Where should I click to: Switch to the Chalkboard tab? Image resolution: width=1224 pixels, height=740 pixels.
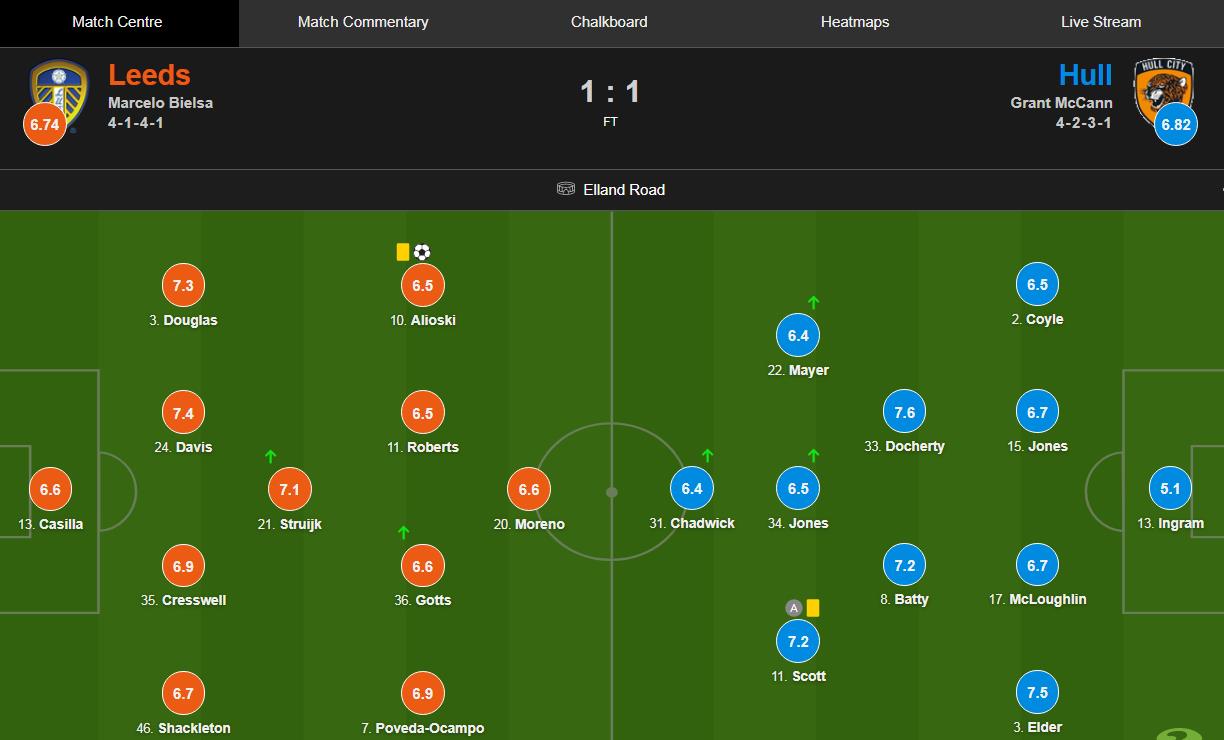click(609, 22)
